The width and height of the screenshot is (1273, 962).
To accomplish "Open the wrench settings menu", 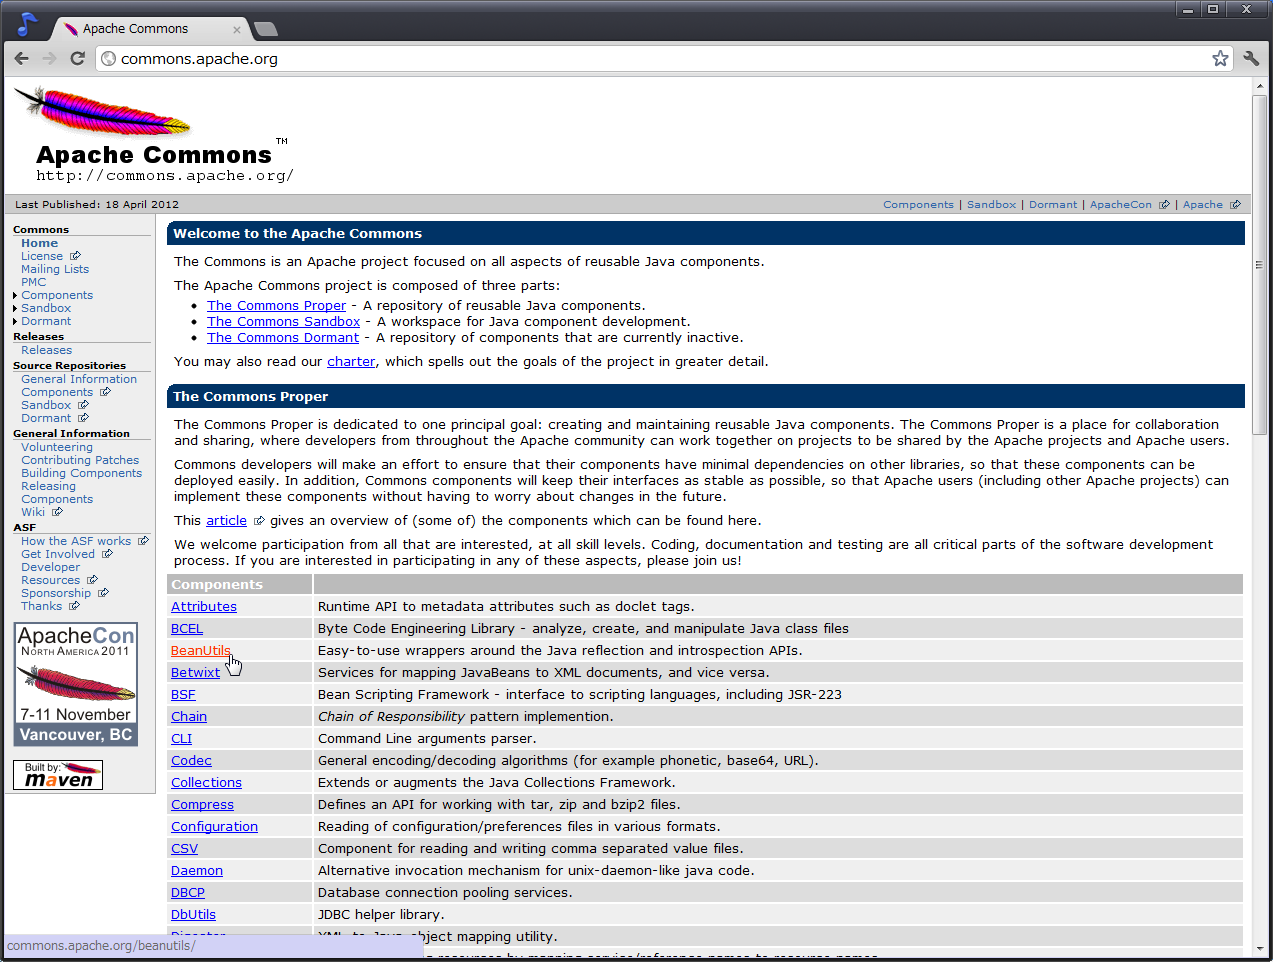I will tap(1251, 58).
